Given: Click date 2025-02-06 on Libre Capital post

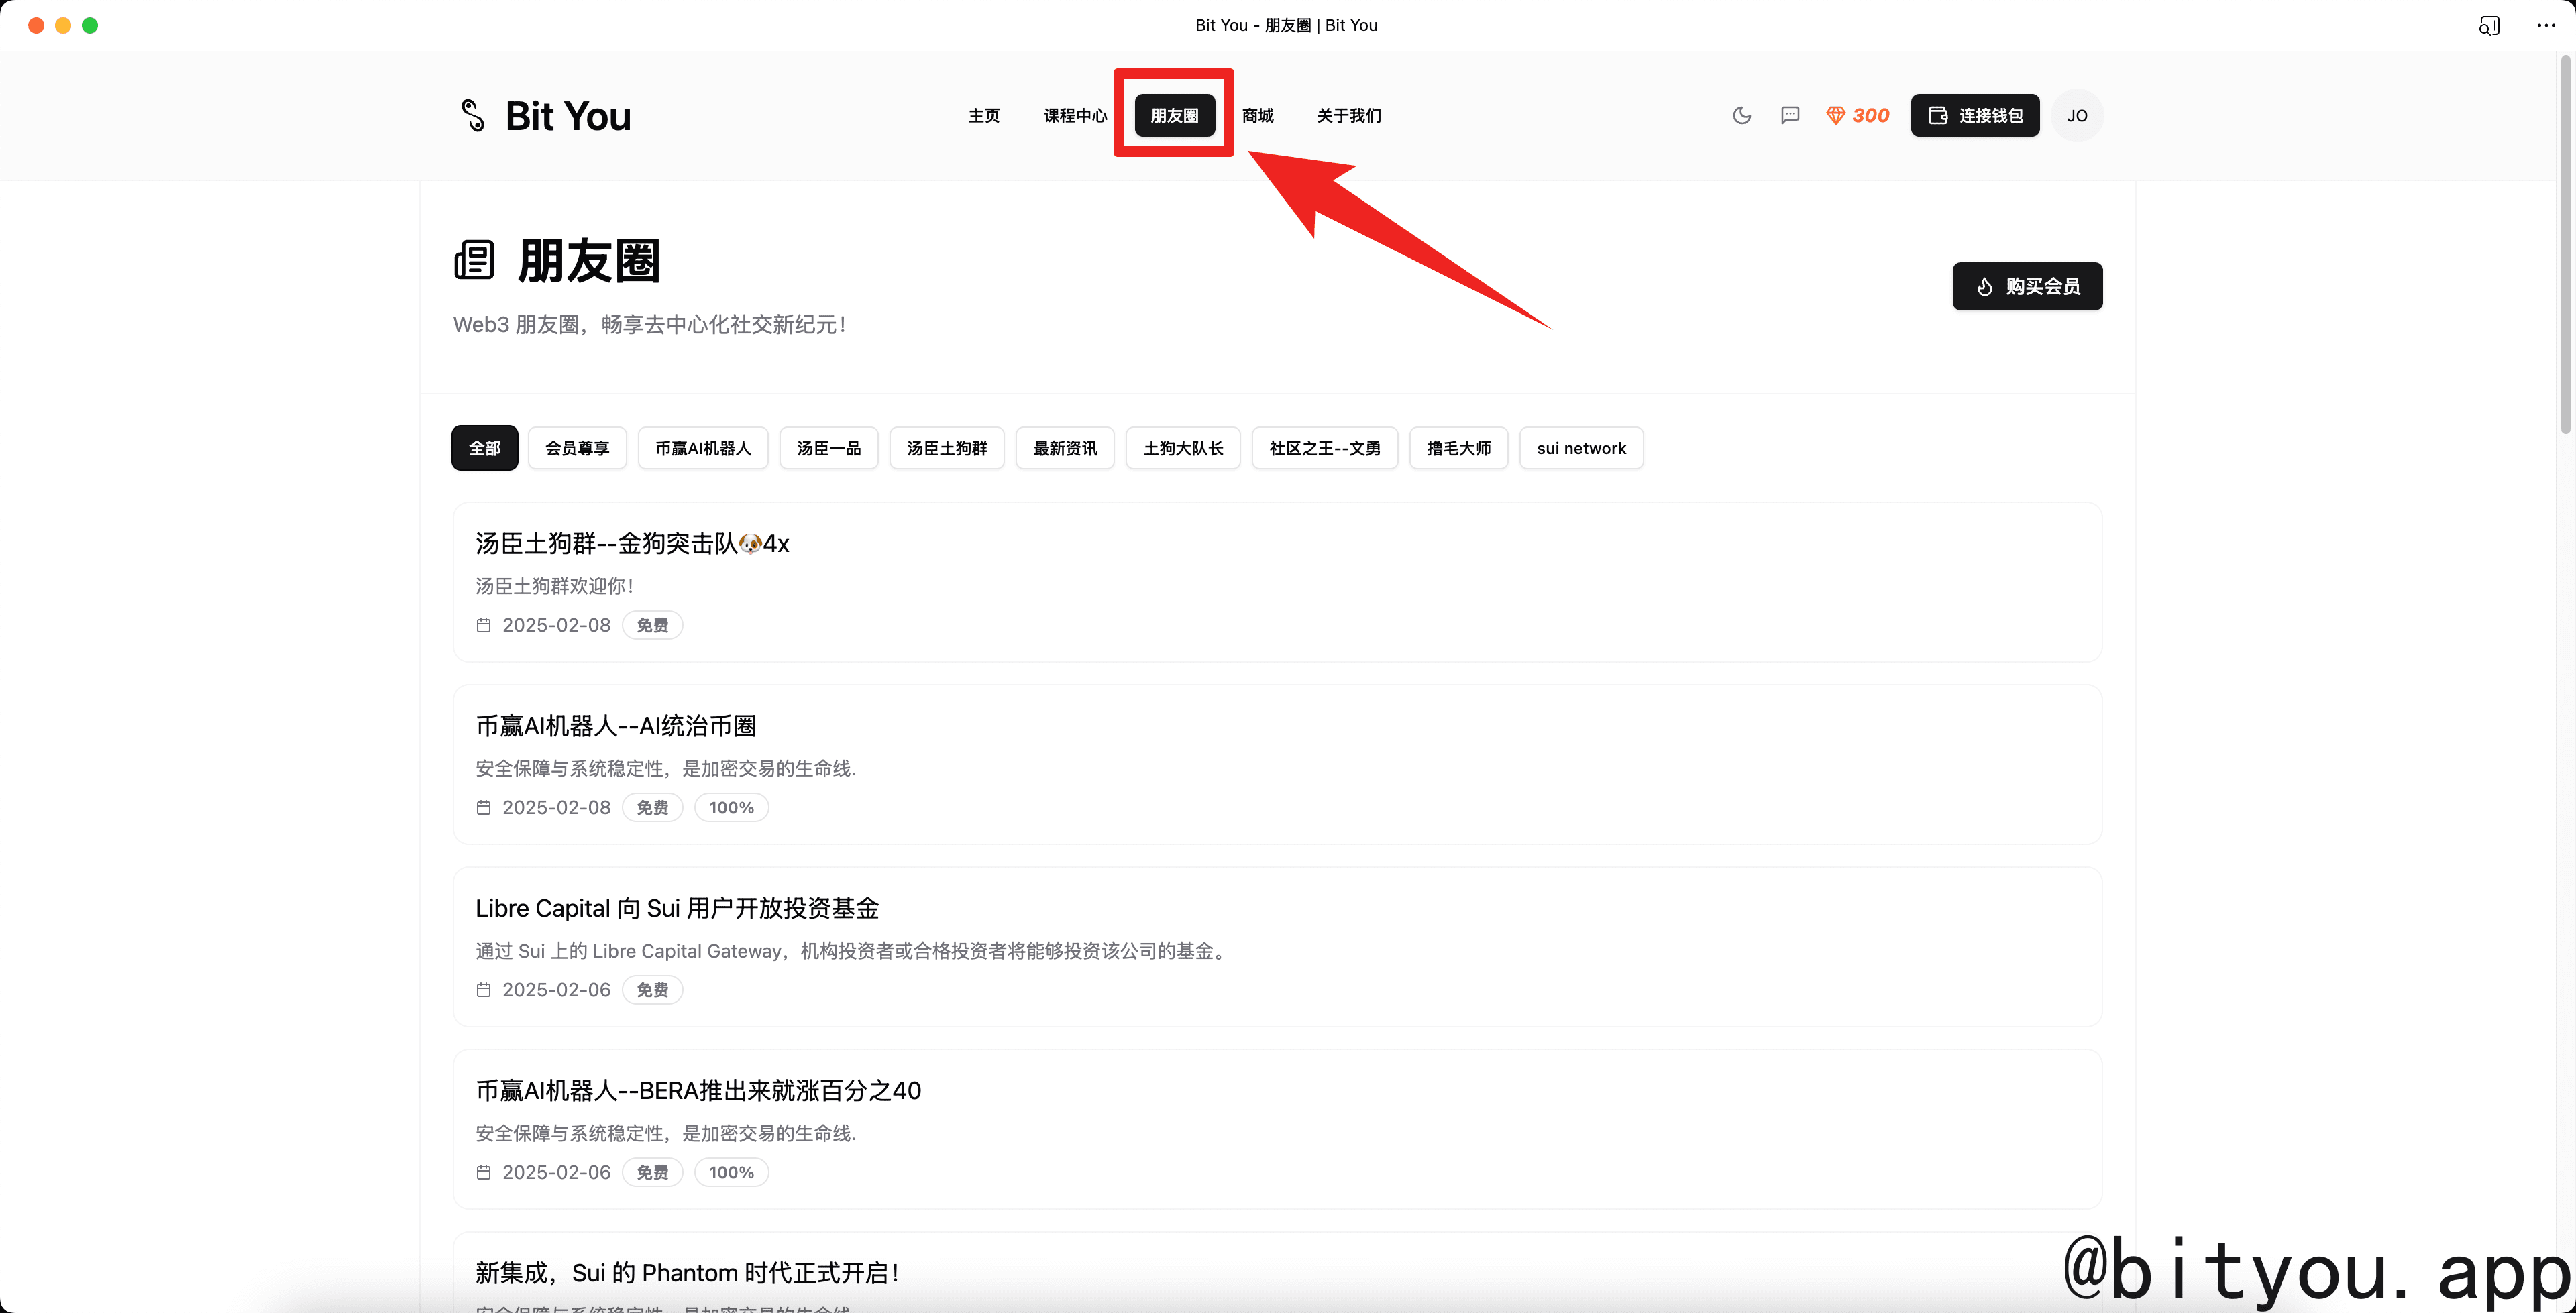Looking at the screenshot, I should click(x=556, y=990).
